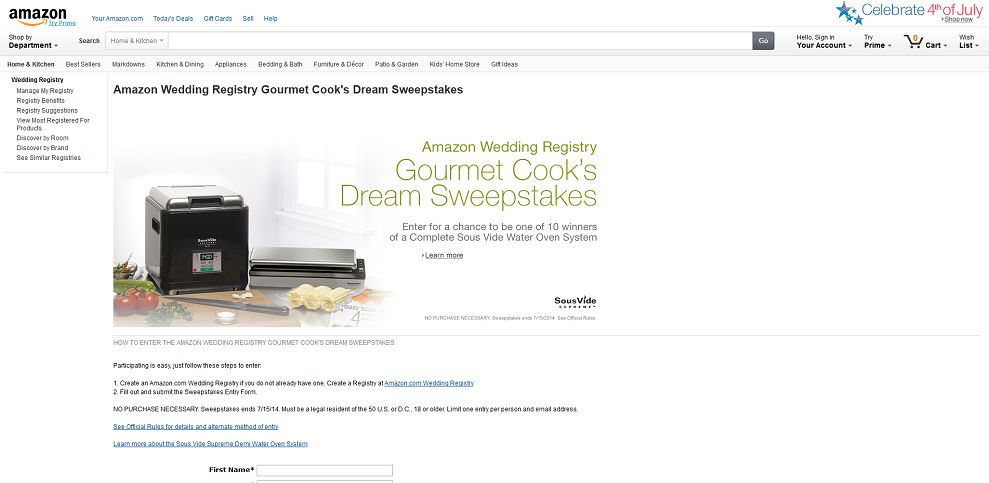Open the Kitchen & Dining menu item

(180, 64)
